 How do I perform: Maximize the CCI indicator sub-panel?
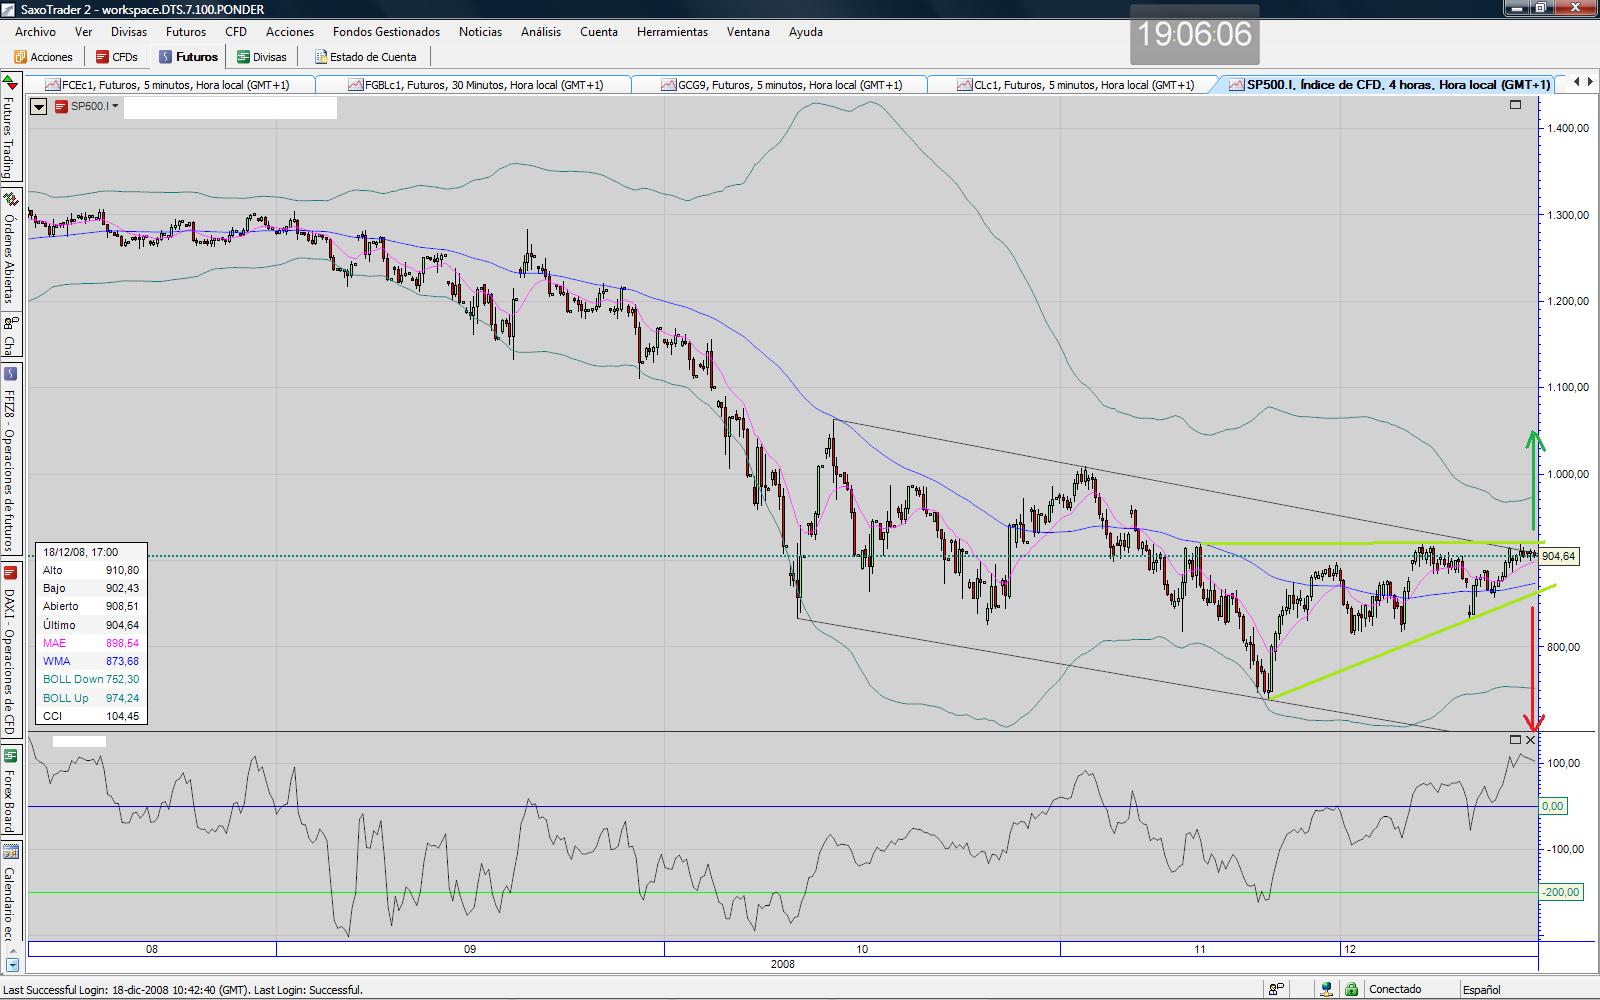[1515, 739]
